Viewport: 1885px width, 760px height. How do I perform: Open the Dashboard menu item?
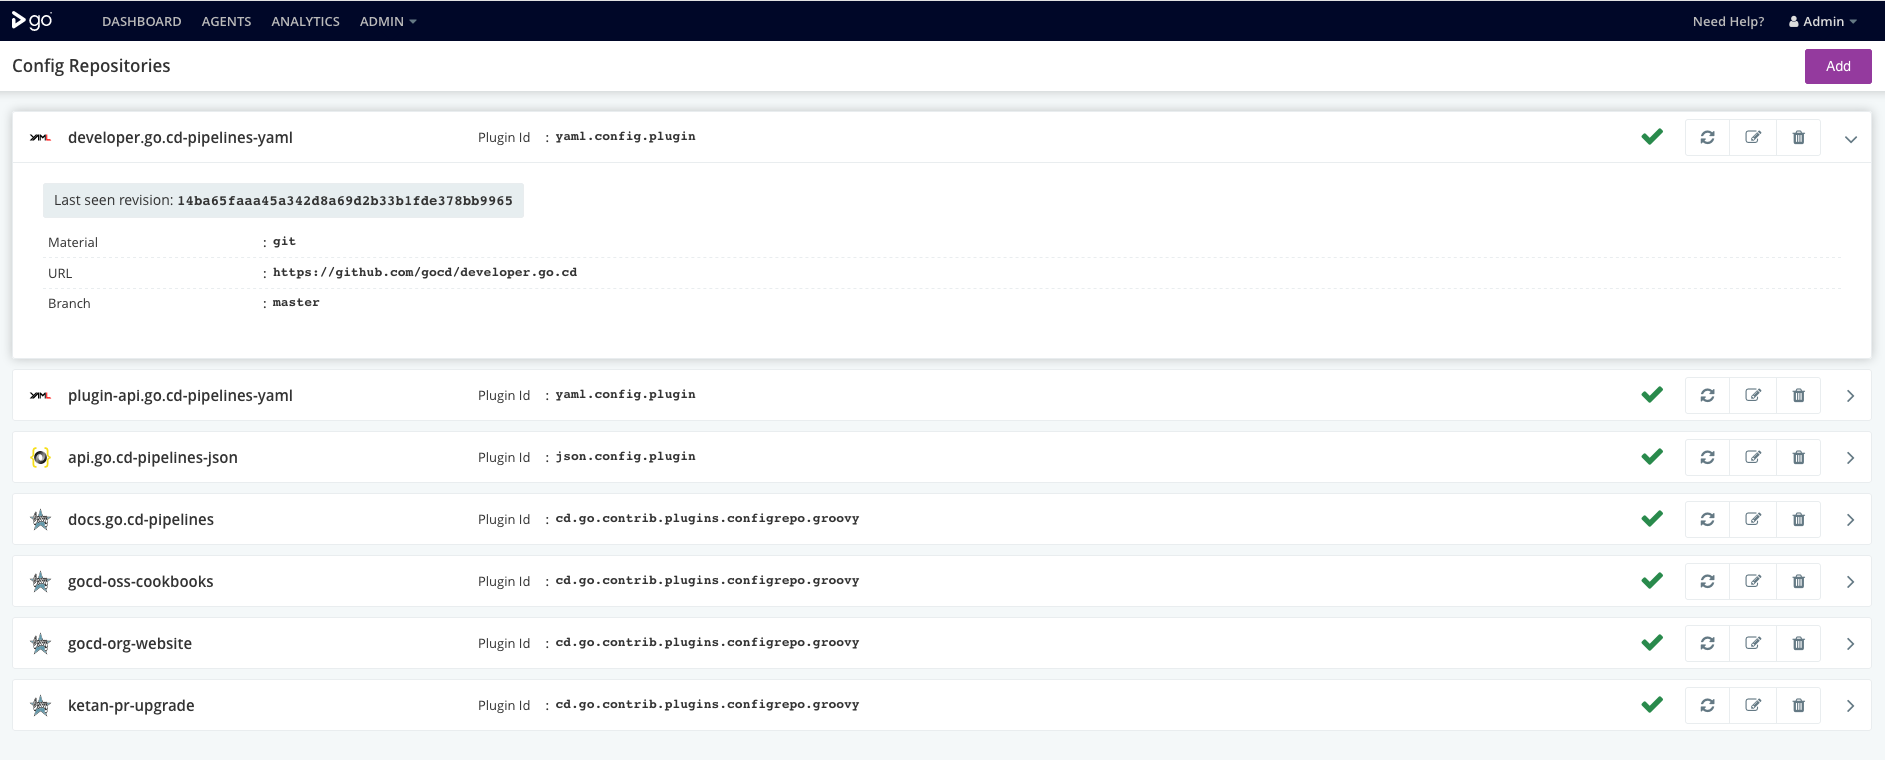142,21
